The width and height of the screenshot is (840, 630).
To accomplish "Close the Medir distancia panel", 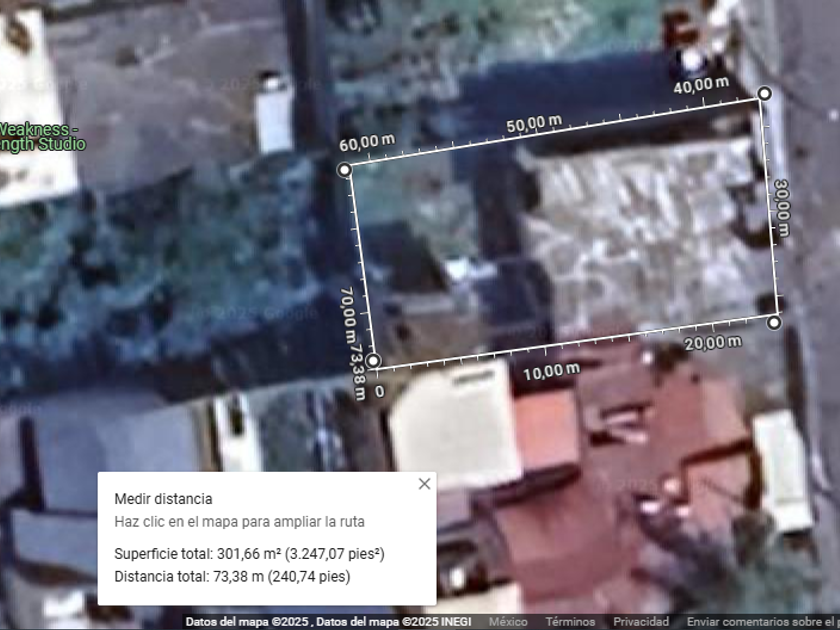I will click(424, 484).
